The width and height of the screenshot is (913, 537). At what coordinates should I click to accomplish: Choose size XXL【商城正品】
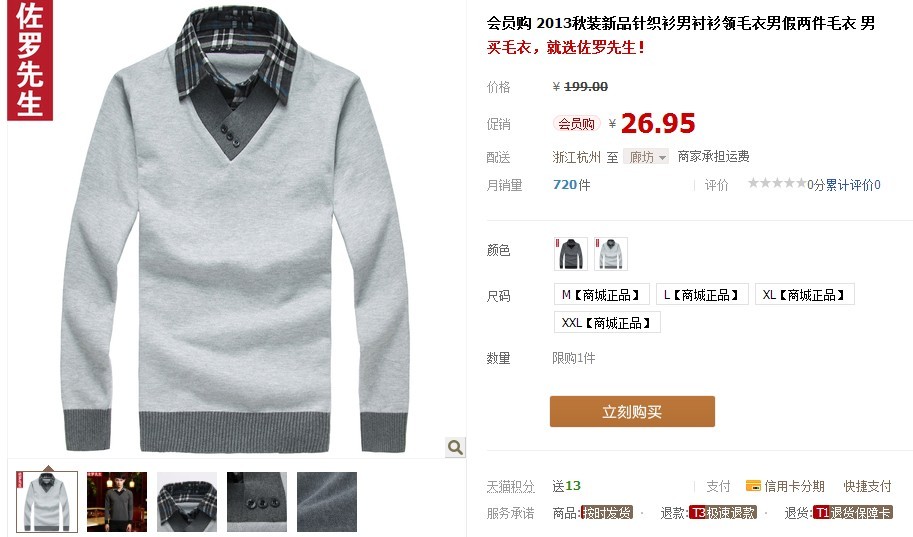pos(607,323)
